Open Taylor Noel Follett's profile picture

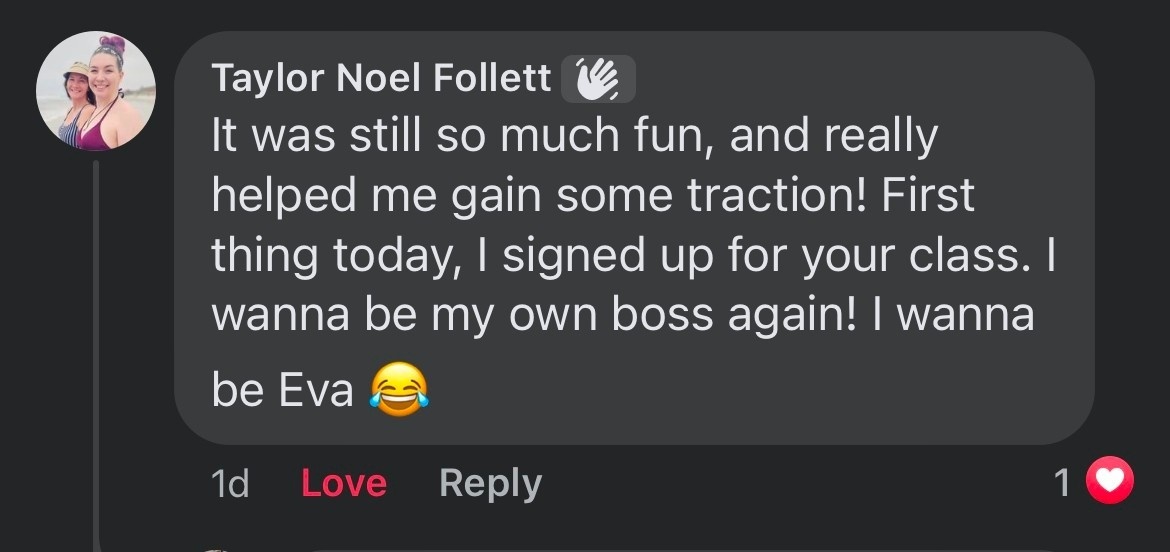(96, 91)
